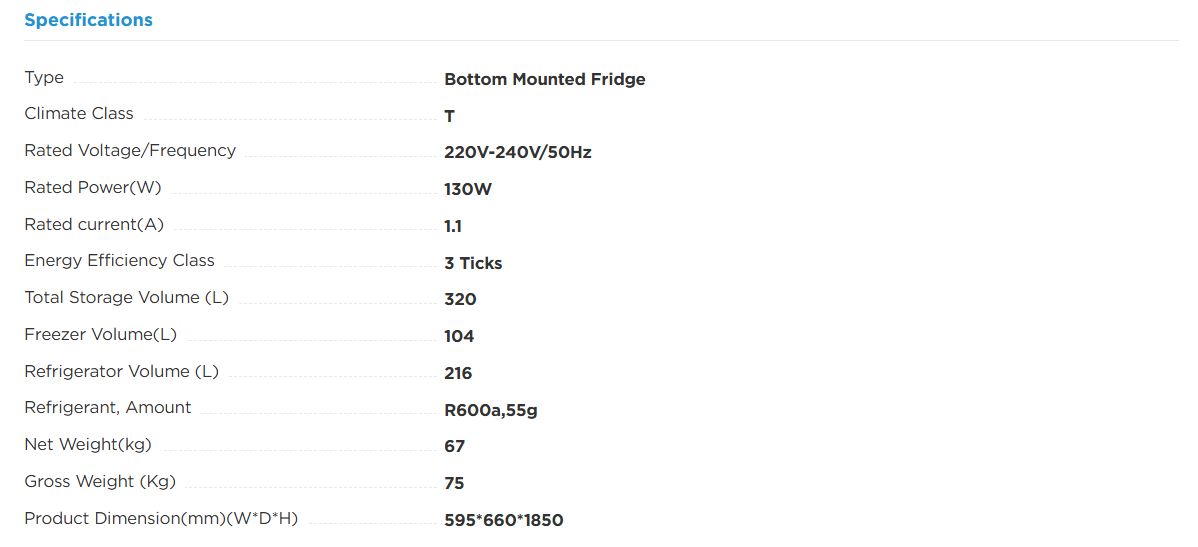This screenshot has width=1198, height=547.
Task: Click the Rated Voltage/Frequency label
Action: [x=130, y=151]
